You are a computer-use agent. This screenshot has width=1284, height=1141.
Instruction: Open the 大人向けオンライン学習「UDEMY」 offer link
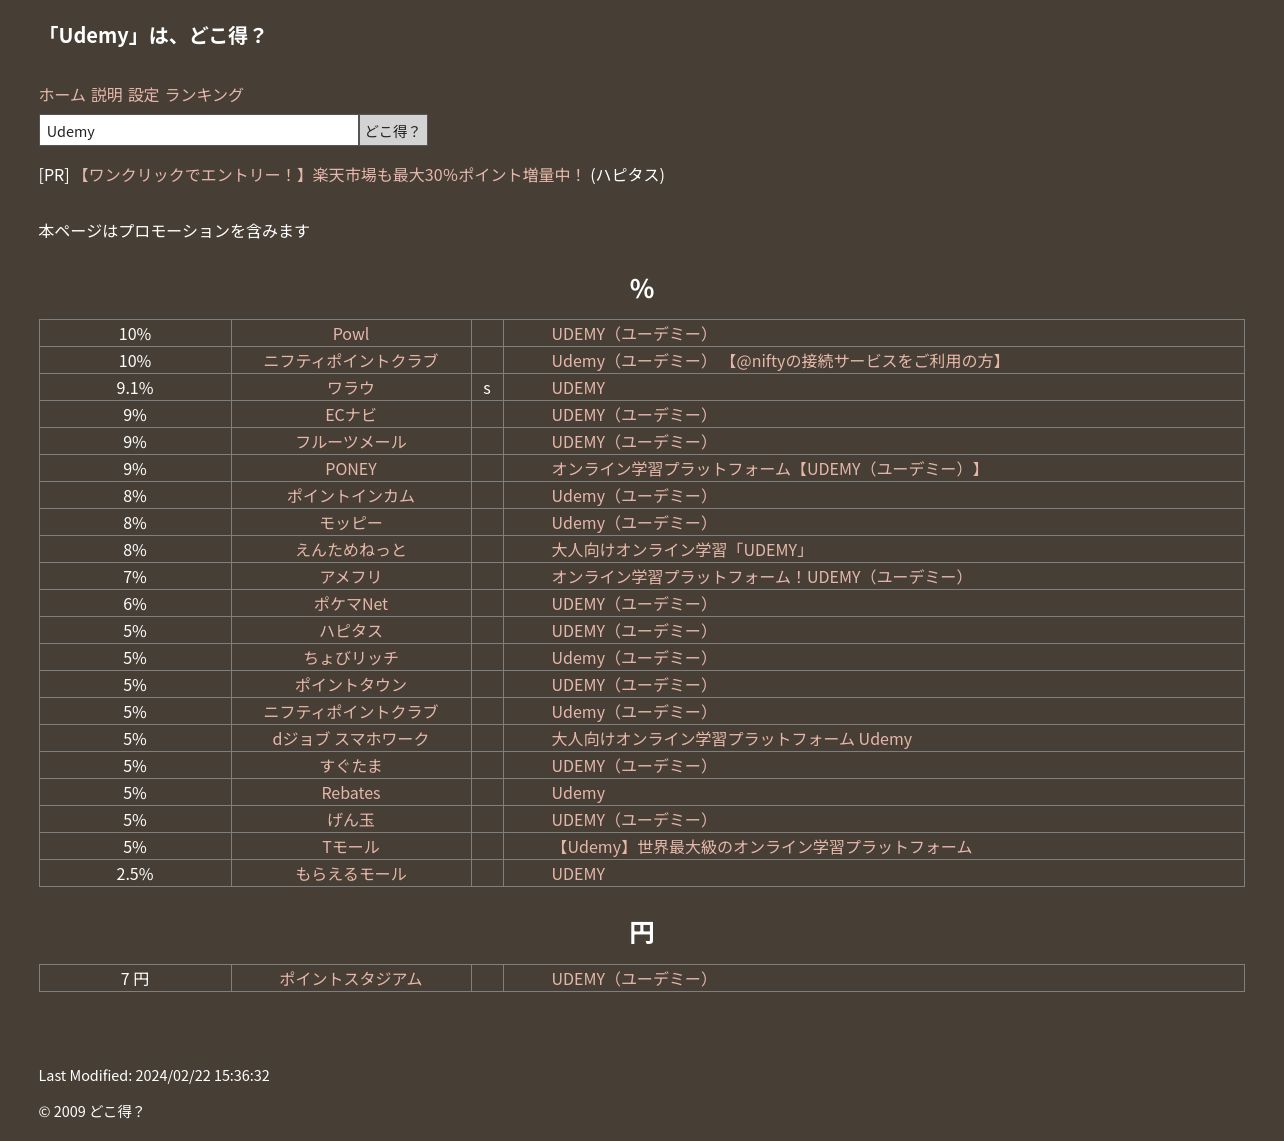pyautogui.click(x=680, y=549)
